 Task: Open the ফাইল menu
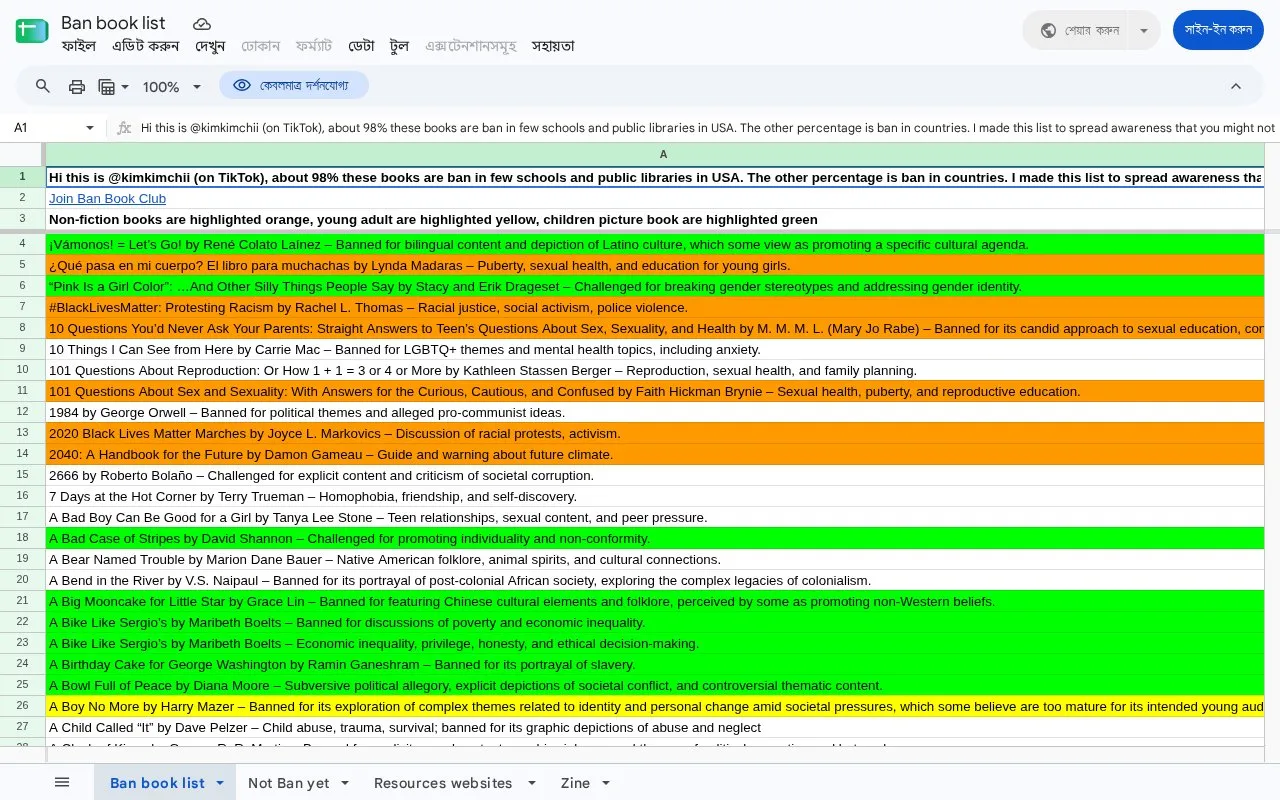(79, 46)
